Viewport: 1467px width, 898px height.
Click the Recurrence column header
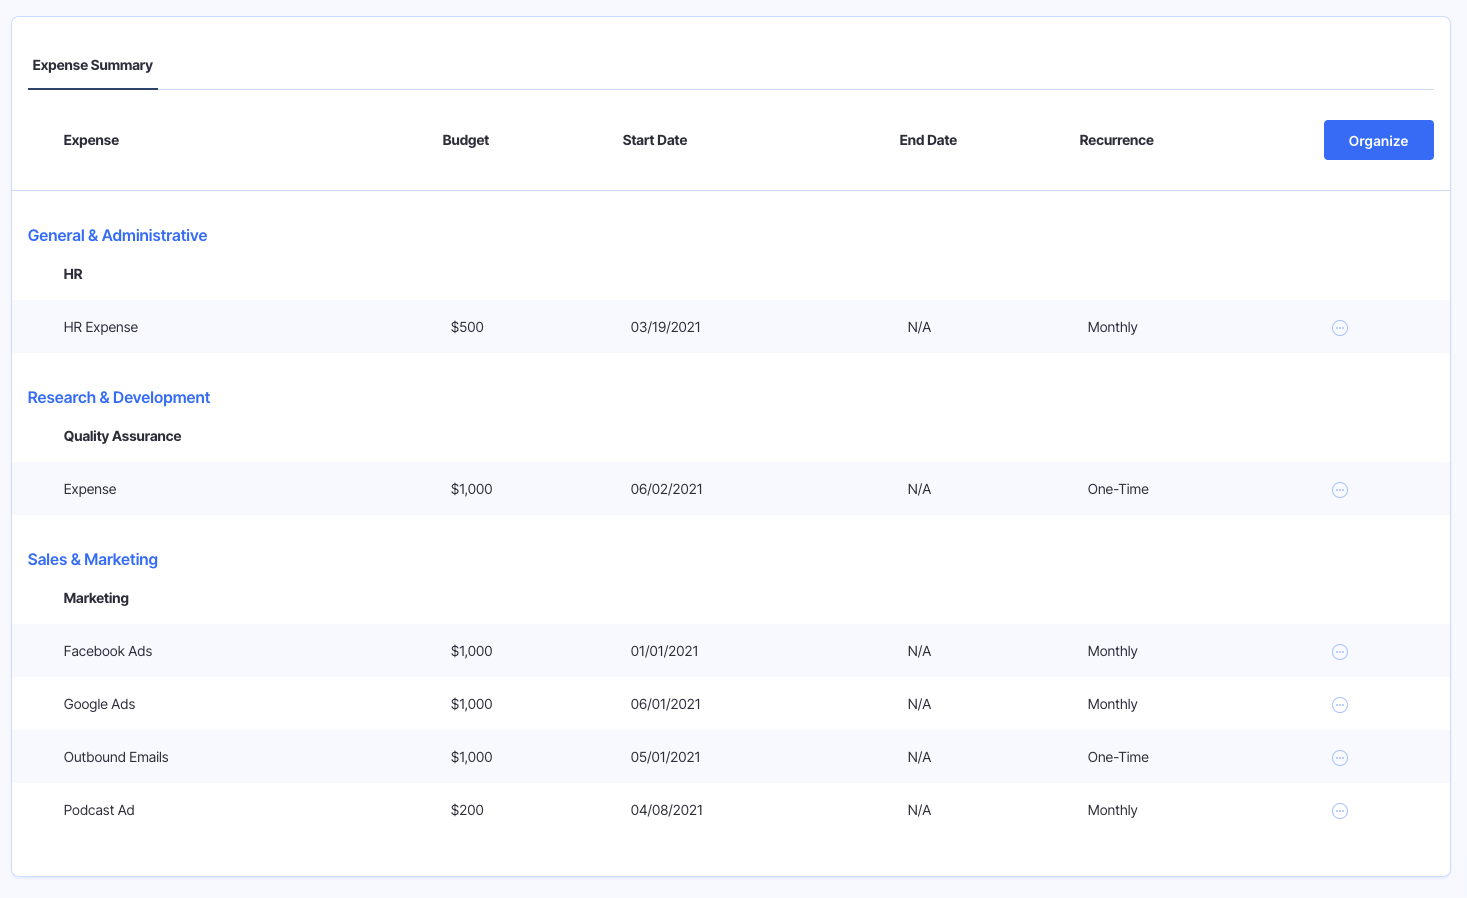[x=1116, y=140]
